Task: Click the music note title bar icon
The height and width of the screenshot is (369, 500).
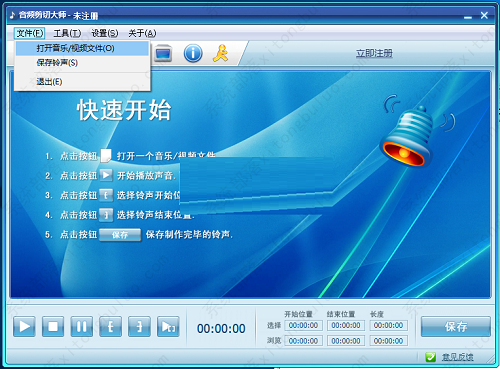Action: (12, 15)
